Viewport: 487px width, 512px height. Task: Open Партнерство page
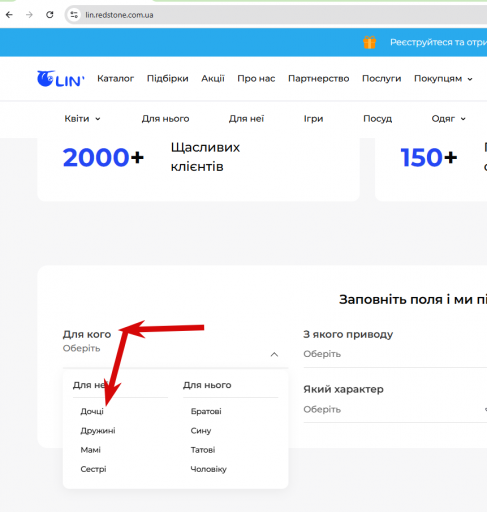pyautogui.click(x=319, y=78)
